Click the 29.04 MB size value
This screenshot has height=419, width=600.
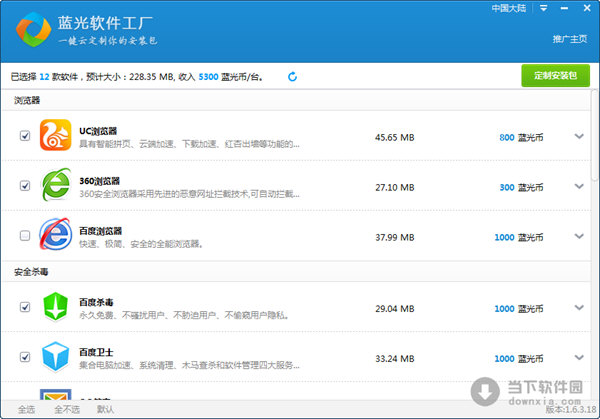pyautogui.click(x=395, y=308)
